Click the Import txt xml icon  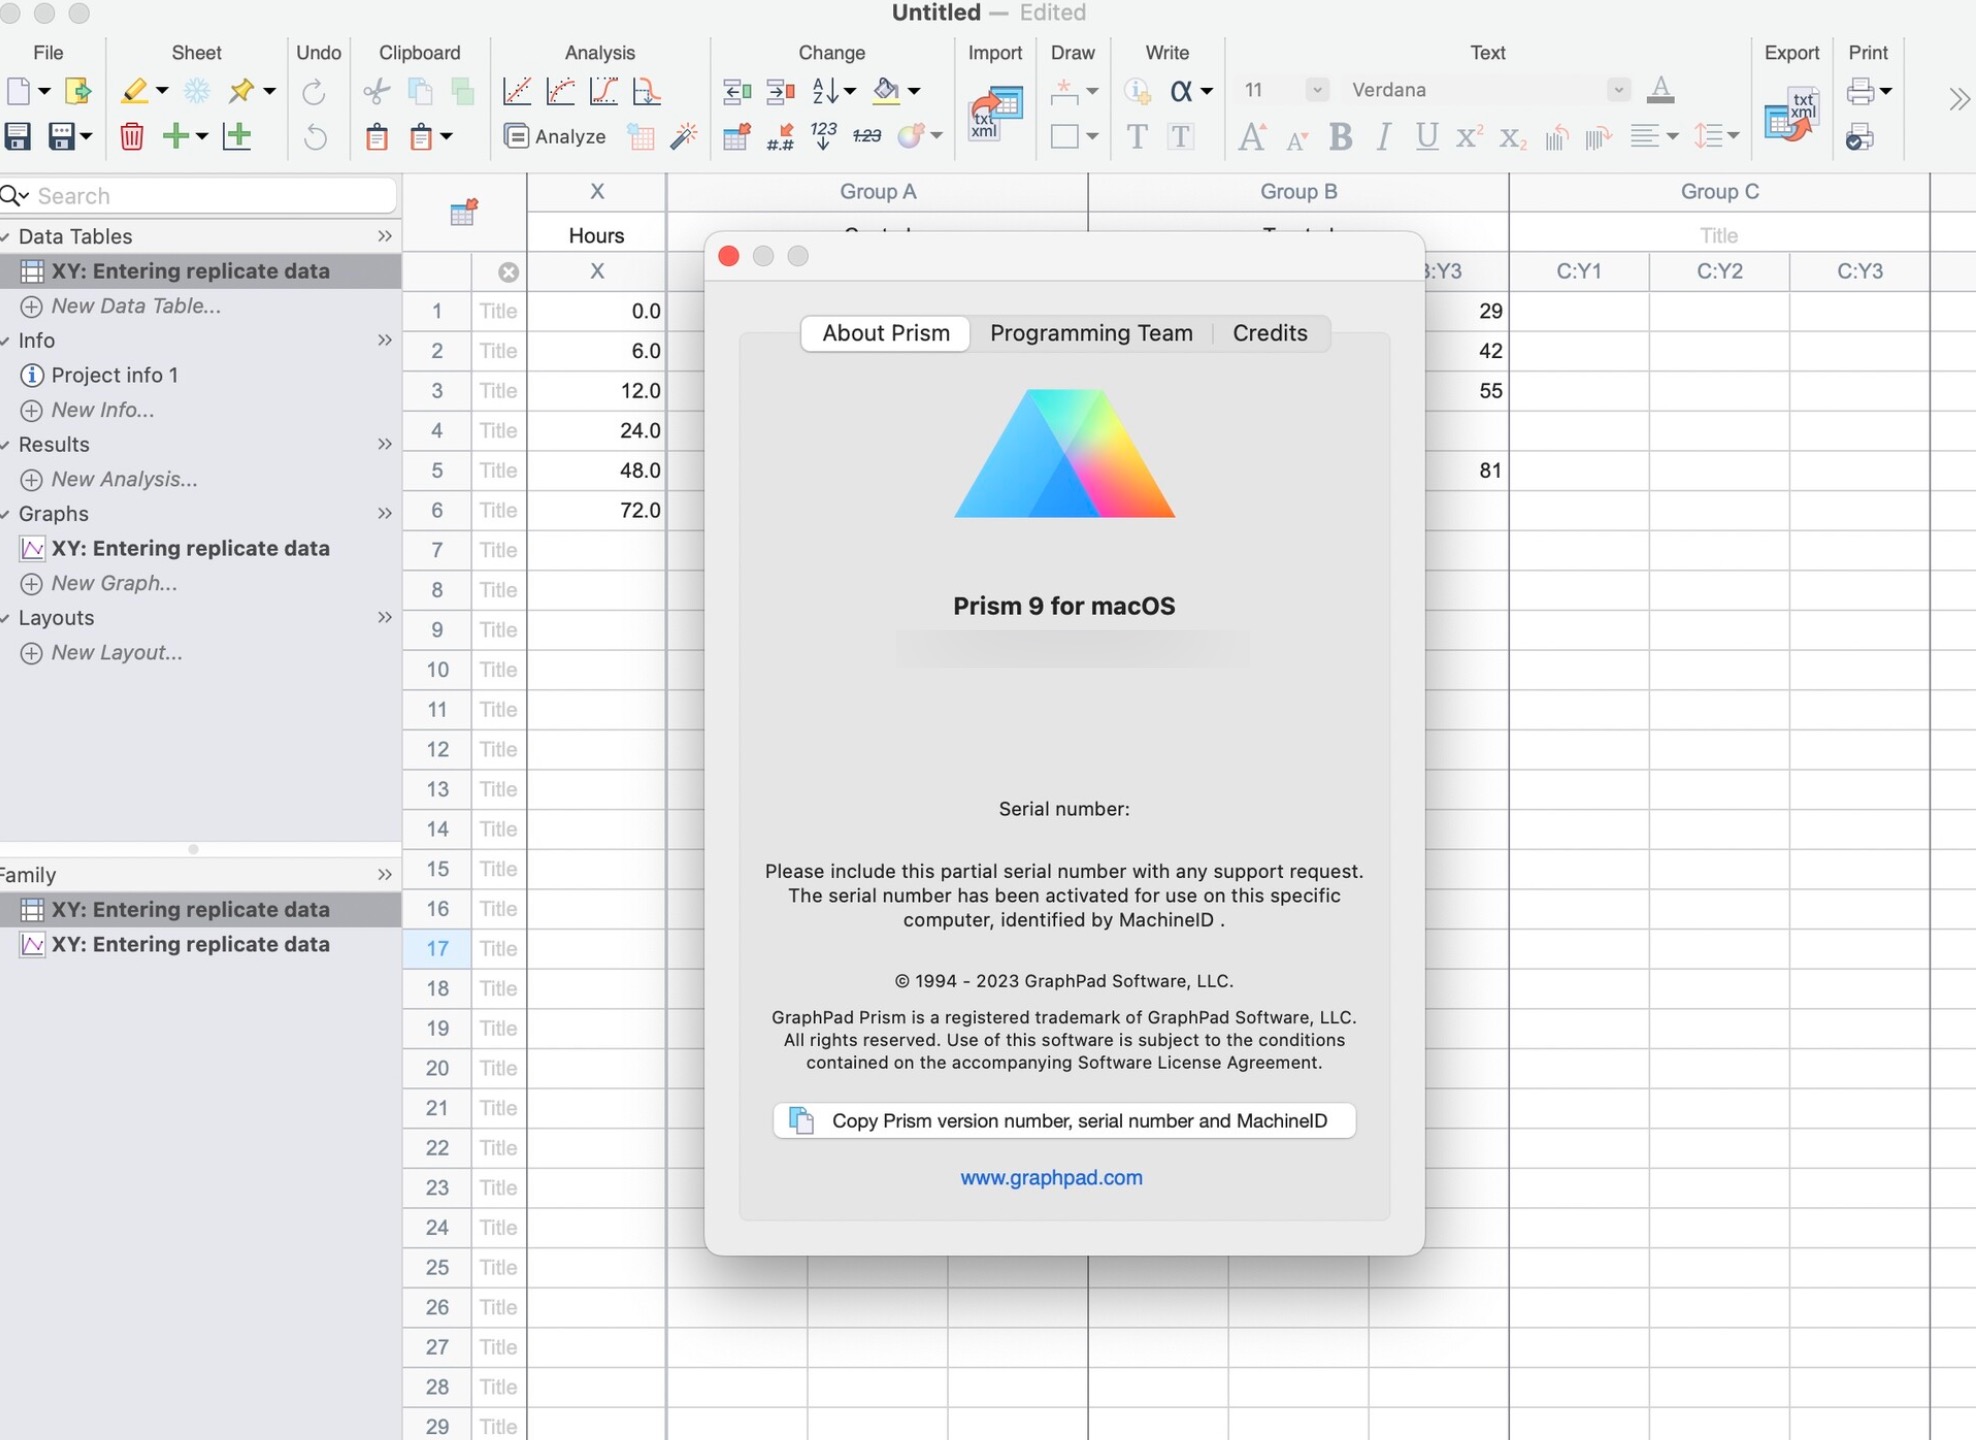(x=995, y=113)
